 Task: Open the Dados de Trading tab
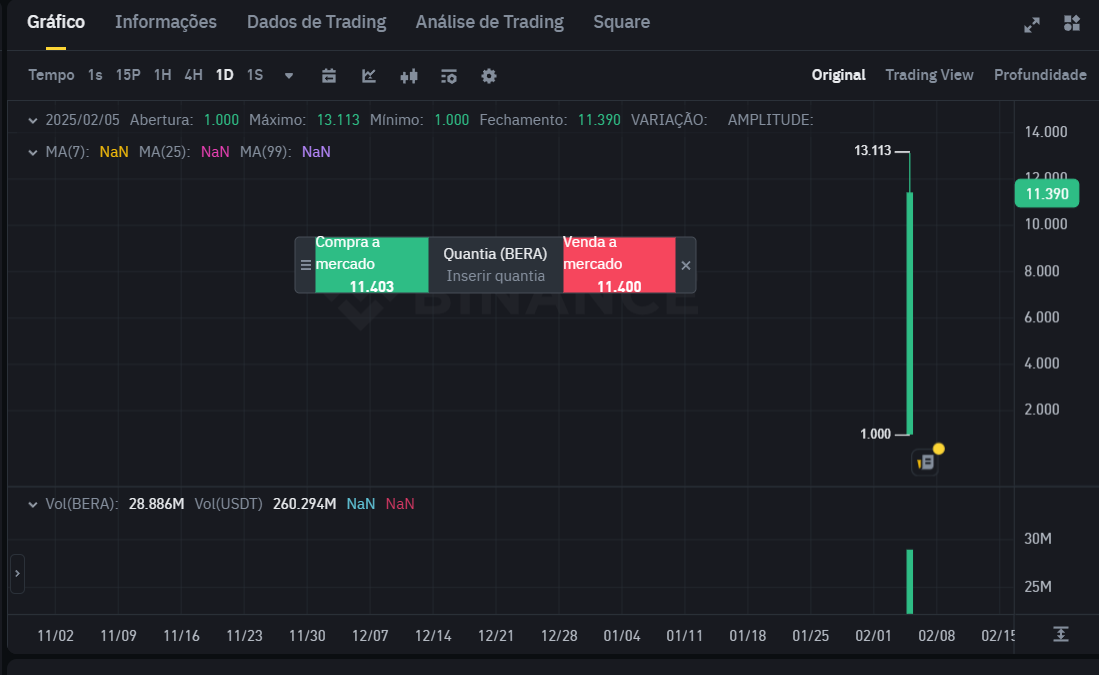tap(316, 22)
